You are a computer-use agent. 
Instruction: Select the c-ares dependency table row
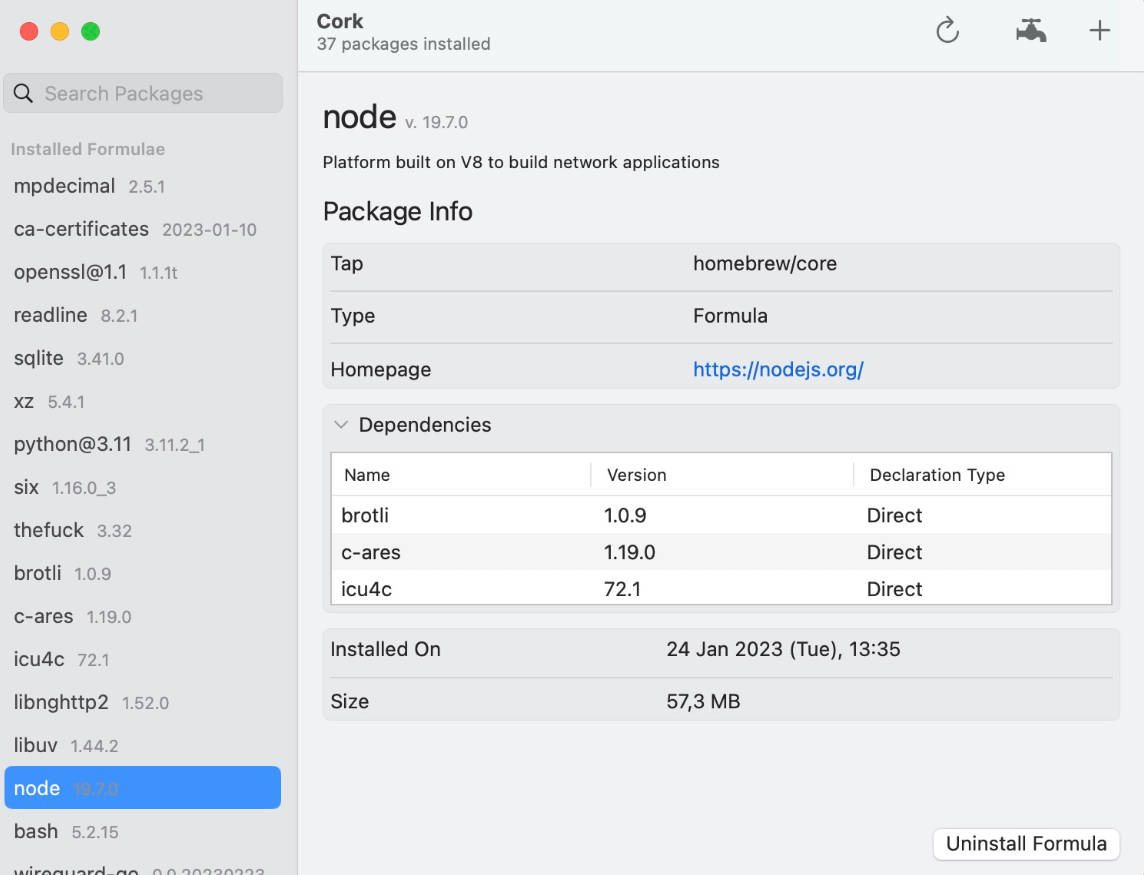pos(720,552)
